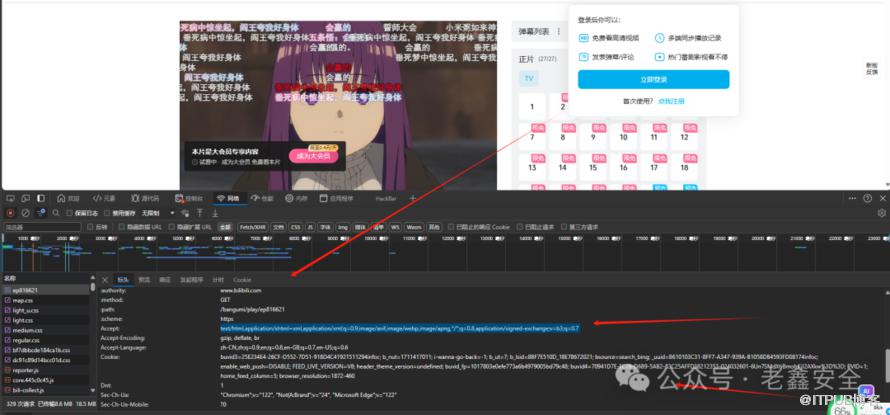Switch to the 源代码 Sources tab

point(145,198)
